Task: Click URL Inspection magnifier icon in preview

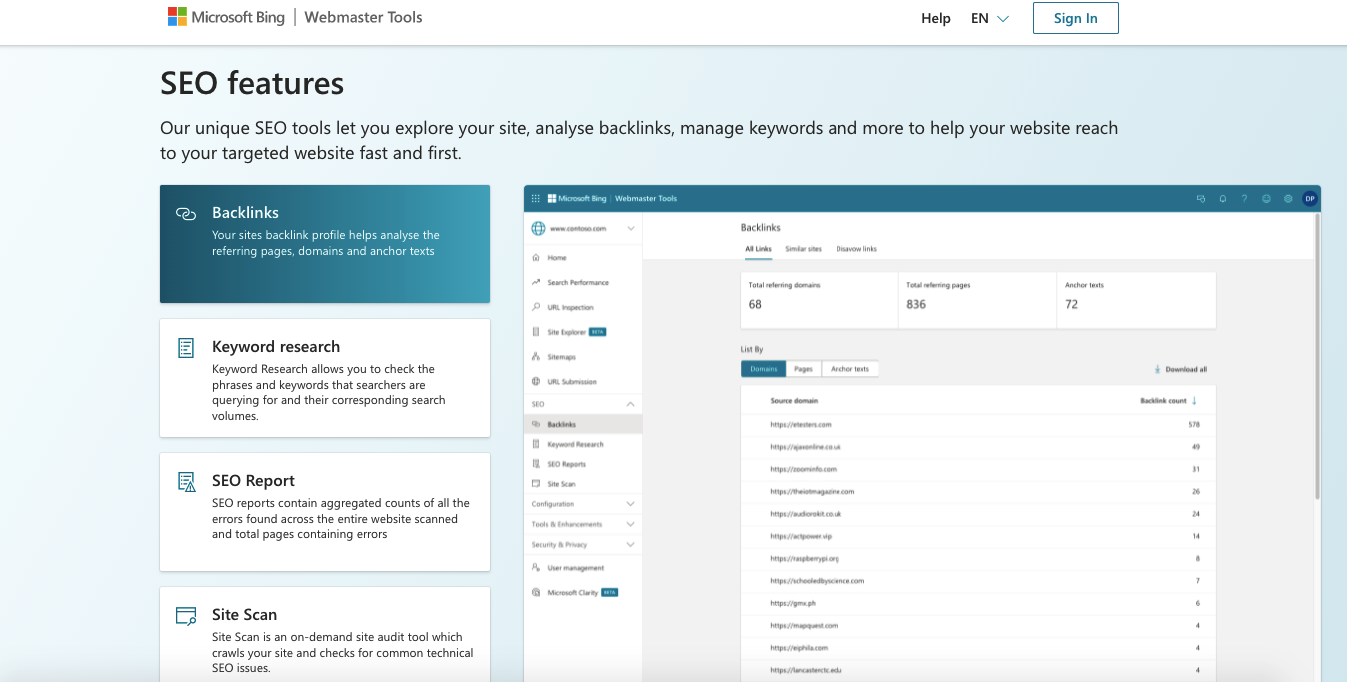Action: coord(537,307)
